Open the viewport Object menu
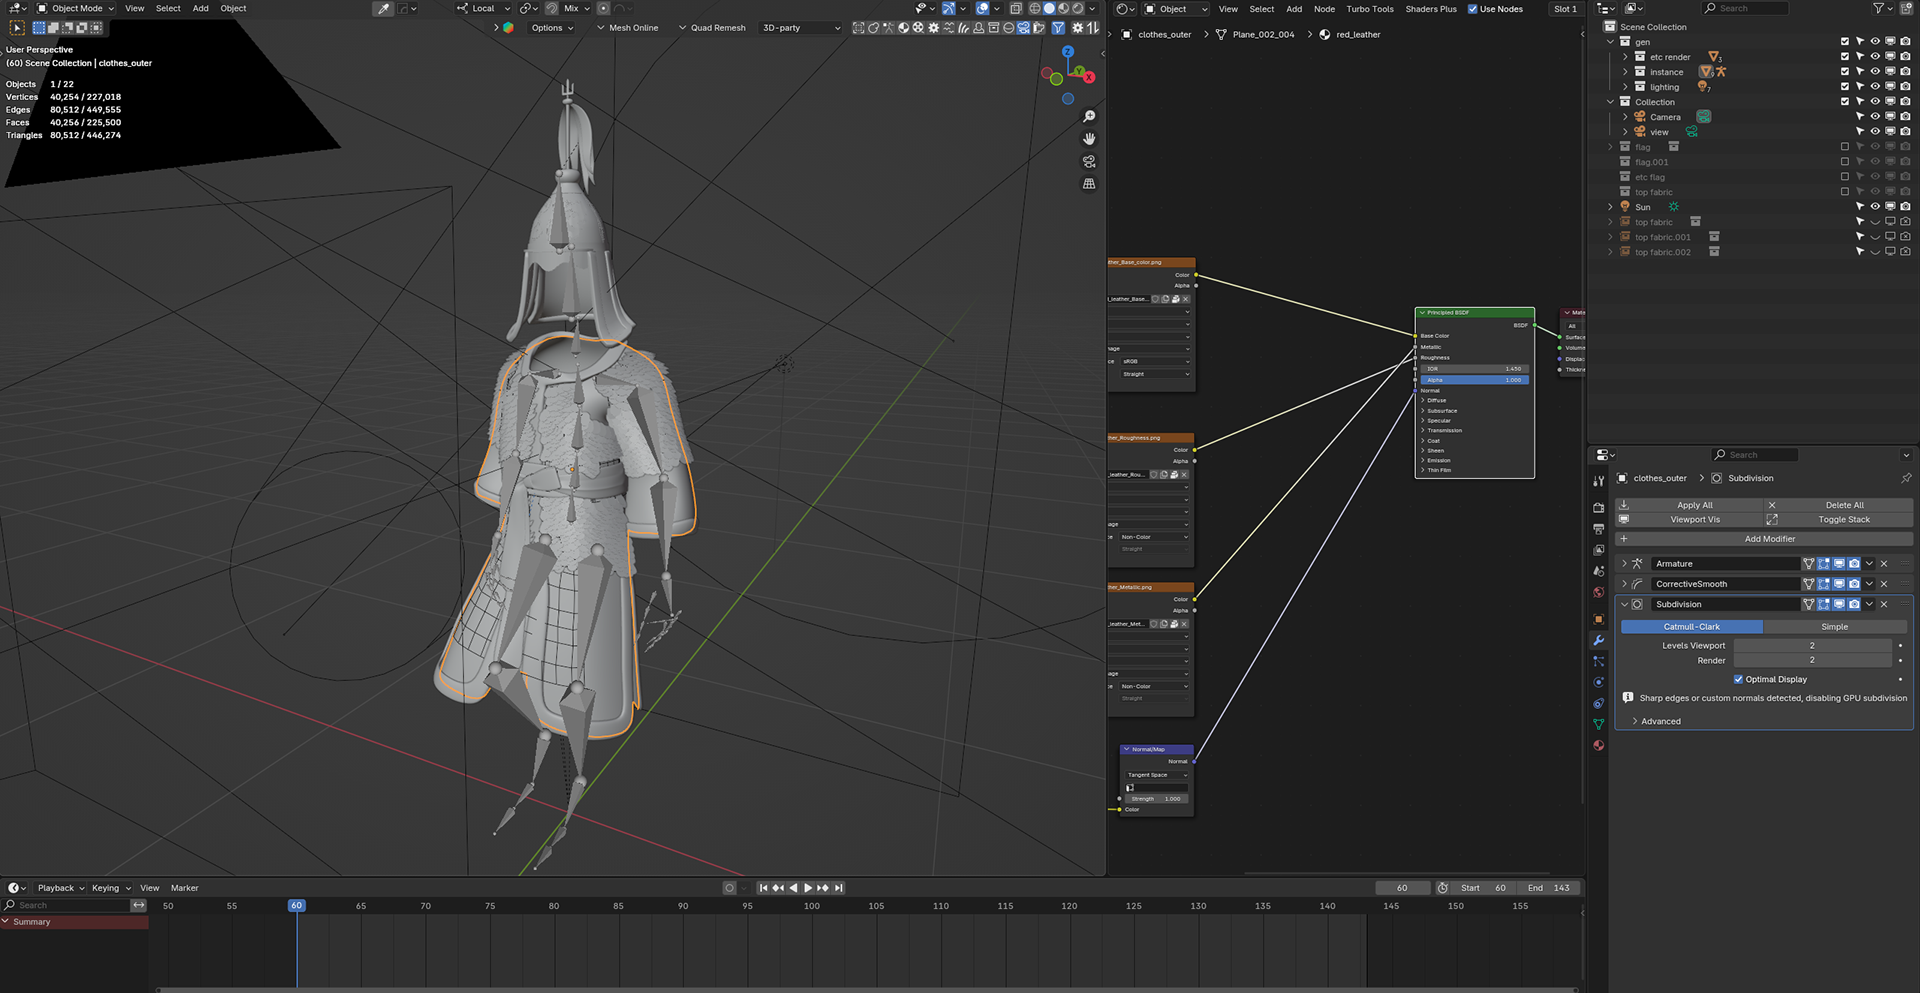The height and width of the screenshot is (993, 1920). click(x=233, y=8)
